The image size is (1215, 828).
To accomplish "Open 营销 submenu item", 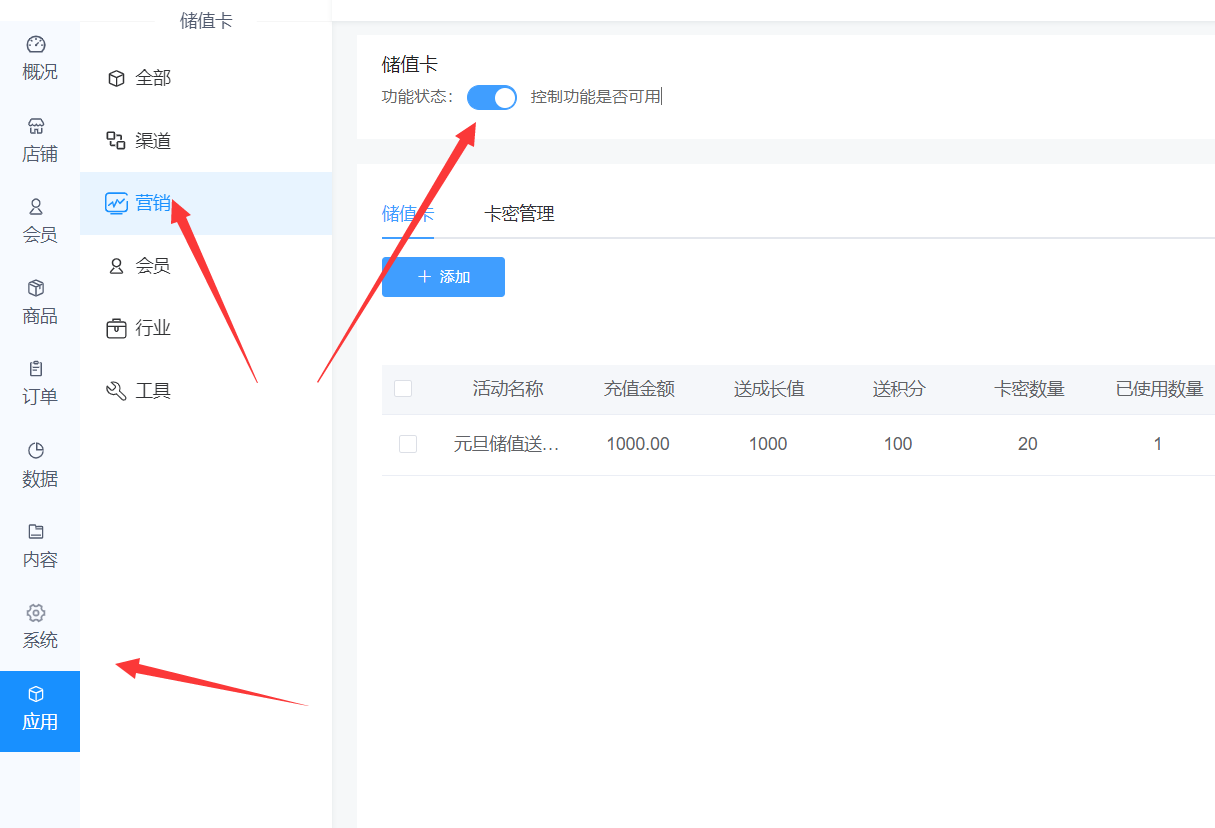I will pos(206,203).
